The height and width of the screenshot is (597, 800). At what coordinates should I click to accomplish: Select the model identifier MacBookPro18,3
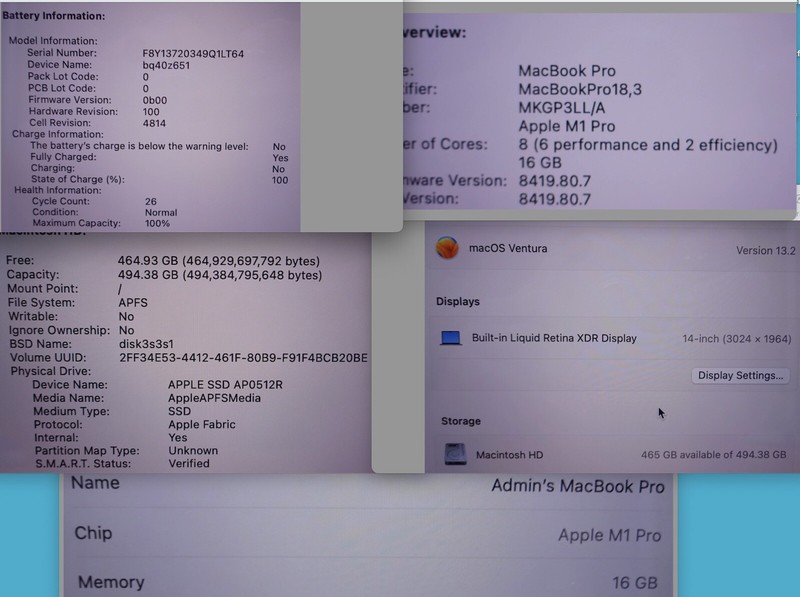pos(580,90)
